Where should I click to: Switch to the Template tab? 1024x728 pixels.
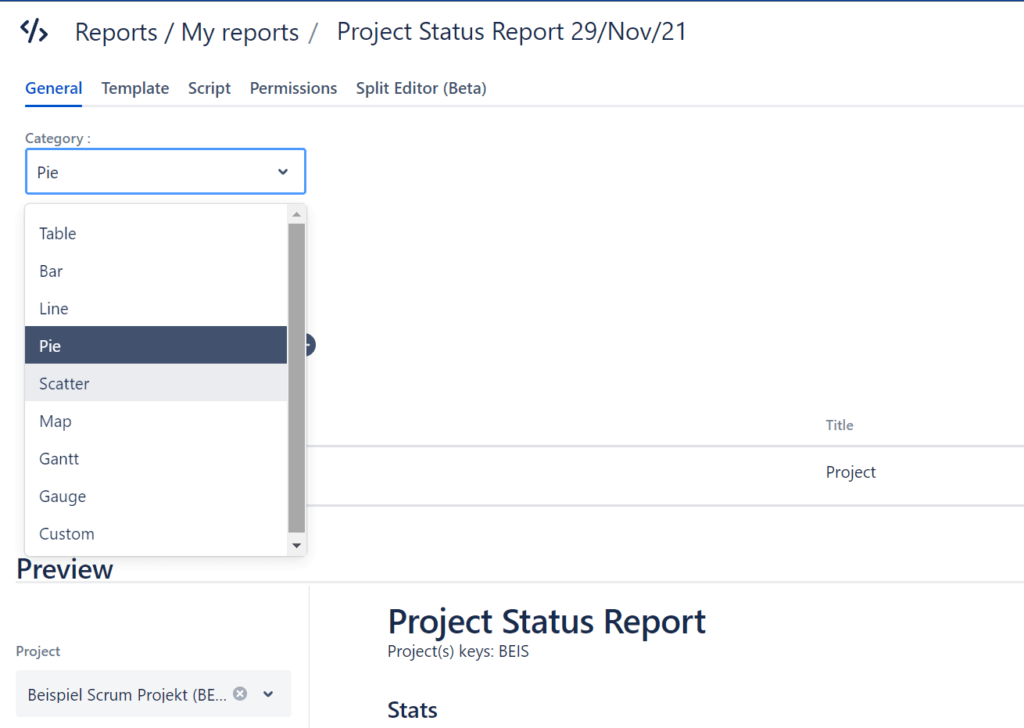pos(135,88)
